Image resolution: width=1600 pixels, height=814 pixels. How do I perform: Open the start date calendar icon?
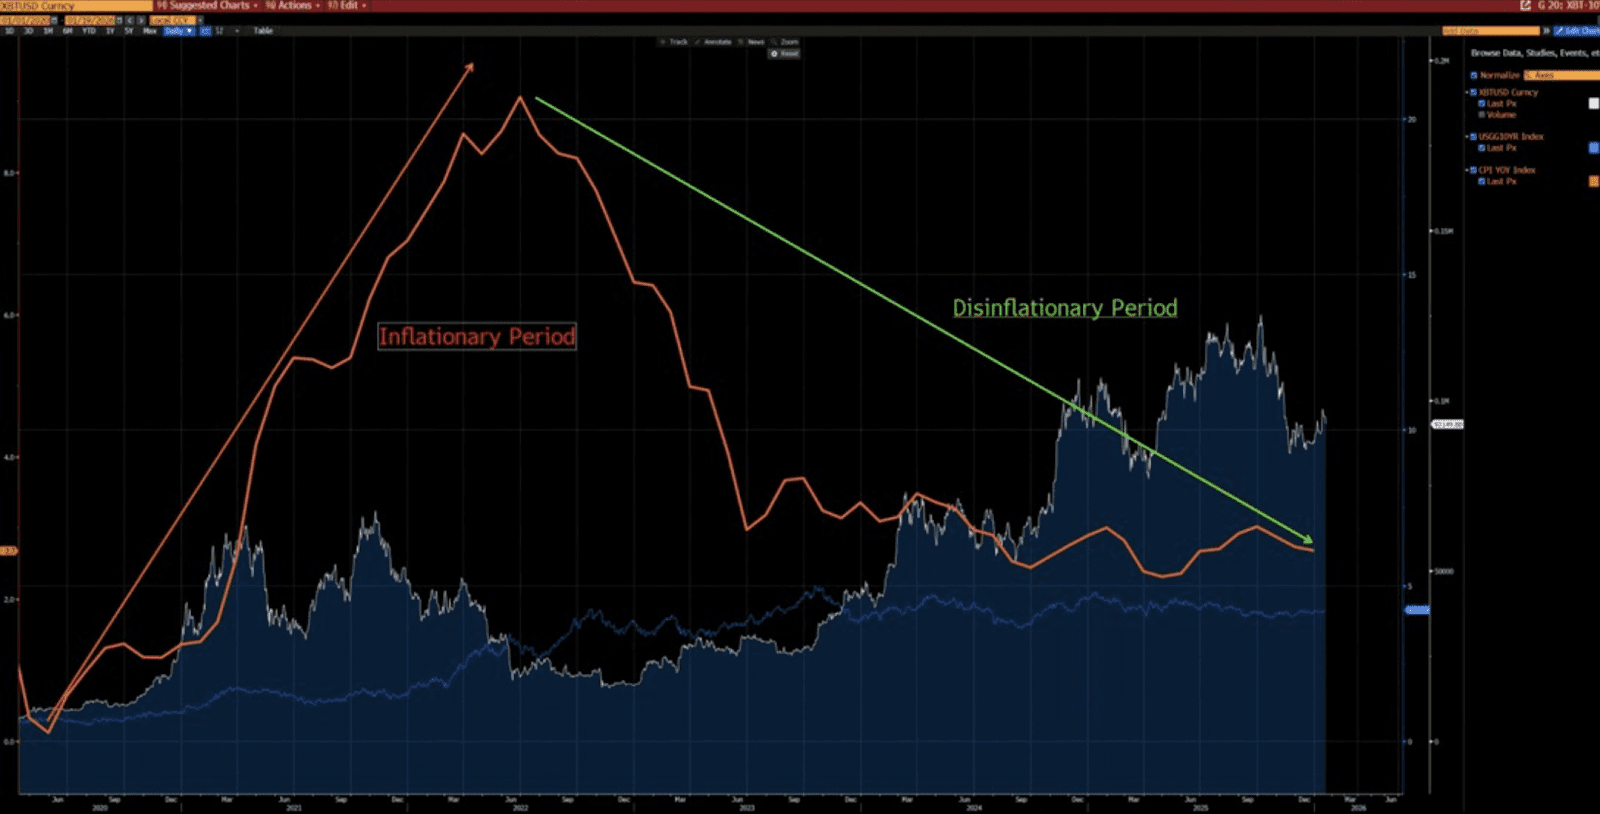(x=55, y=20)
